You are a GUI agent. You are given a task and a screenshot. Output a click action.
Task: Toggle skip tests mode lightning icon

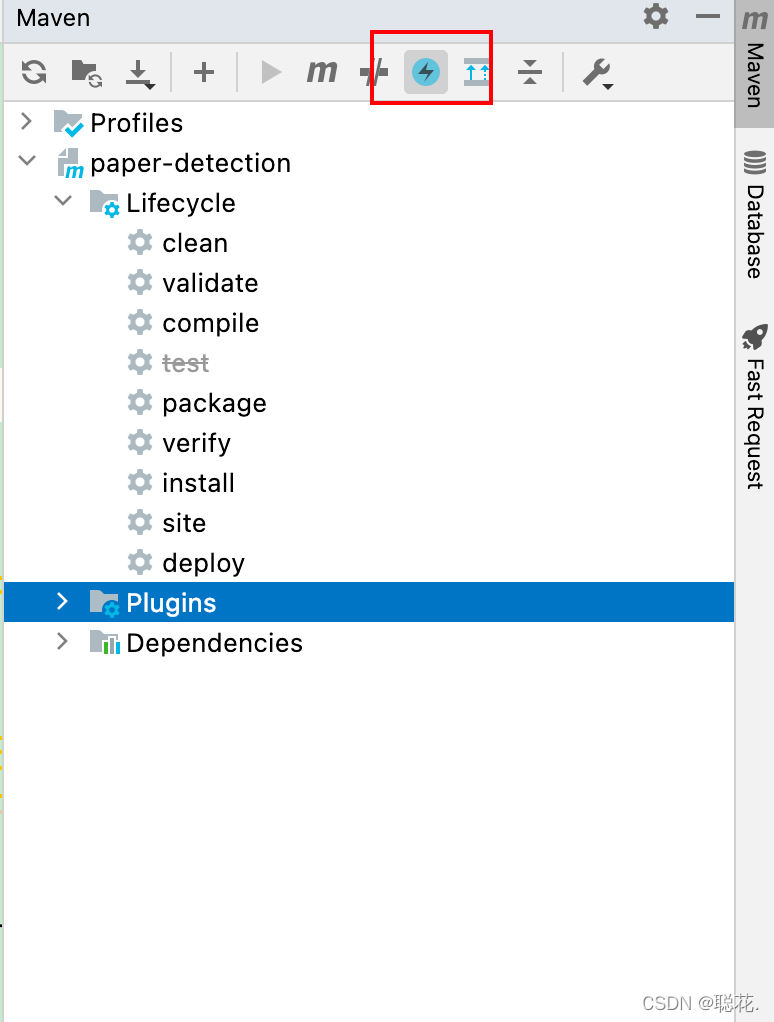coord(425,72)
